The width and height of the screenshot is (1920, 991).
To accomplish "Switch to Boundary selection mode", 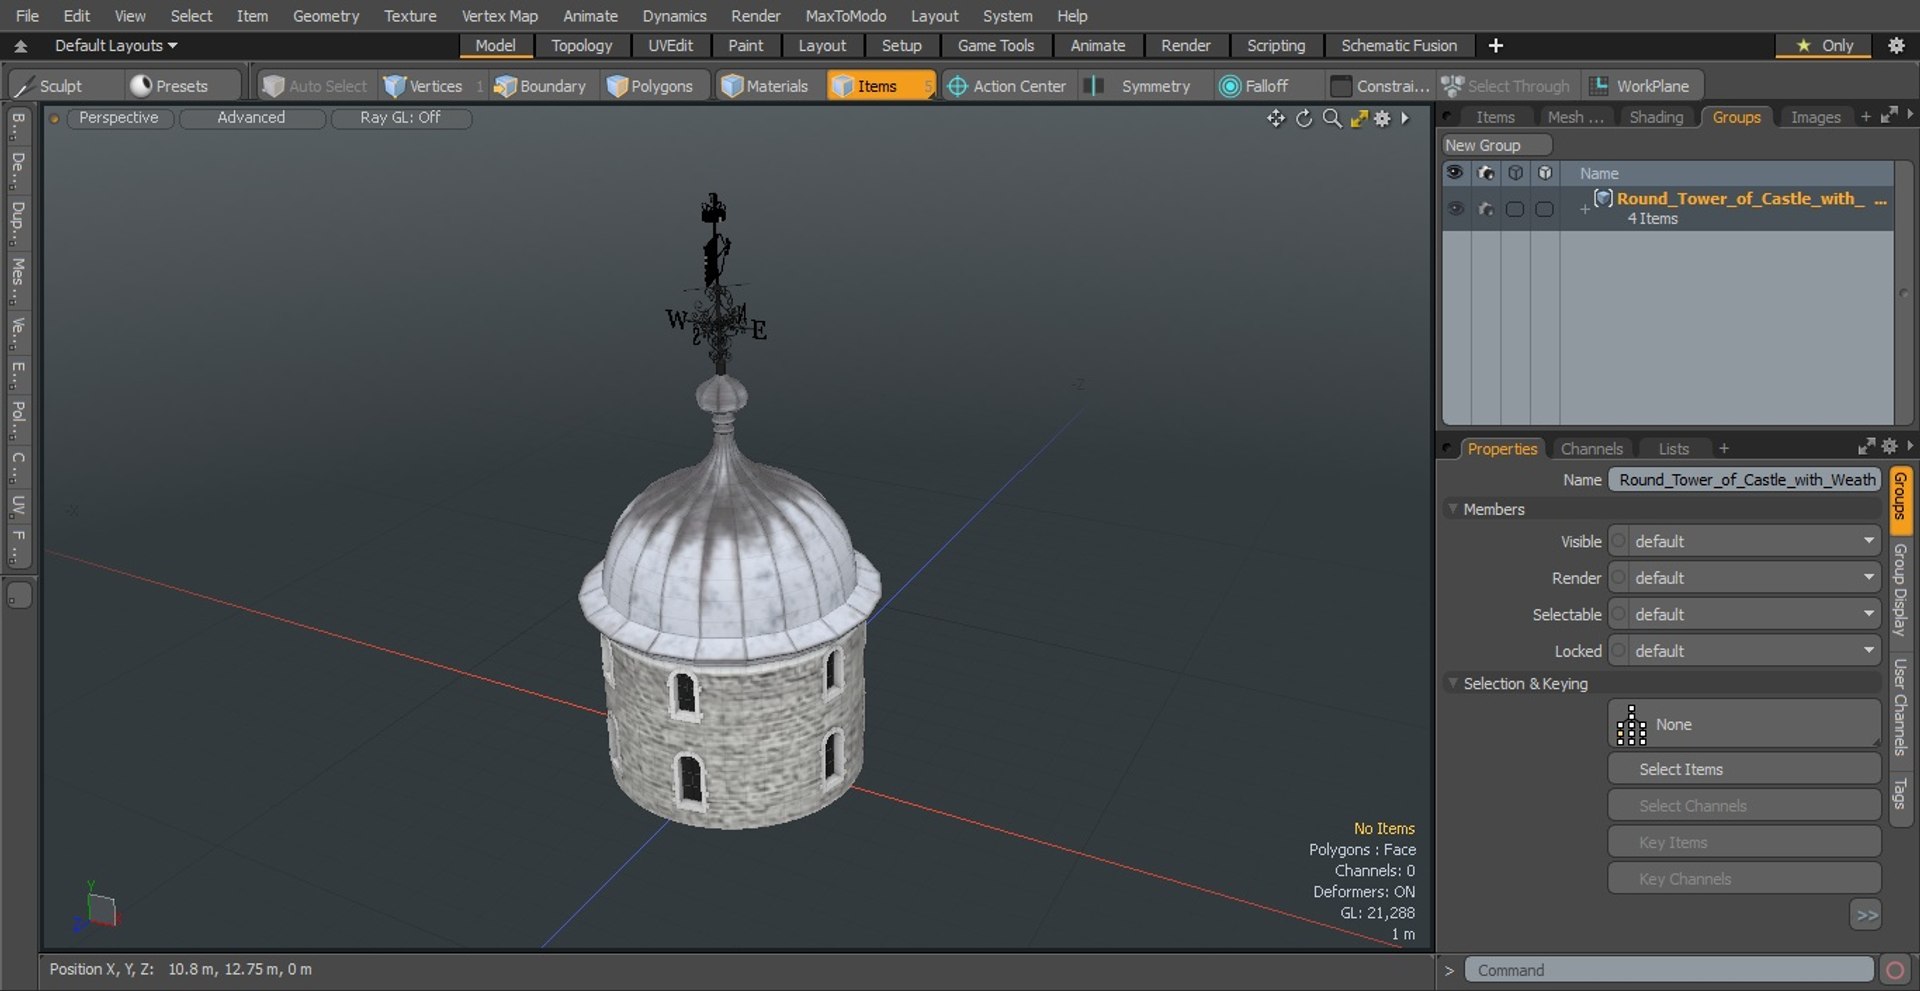I will click(540, 86).
